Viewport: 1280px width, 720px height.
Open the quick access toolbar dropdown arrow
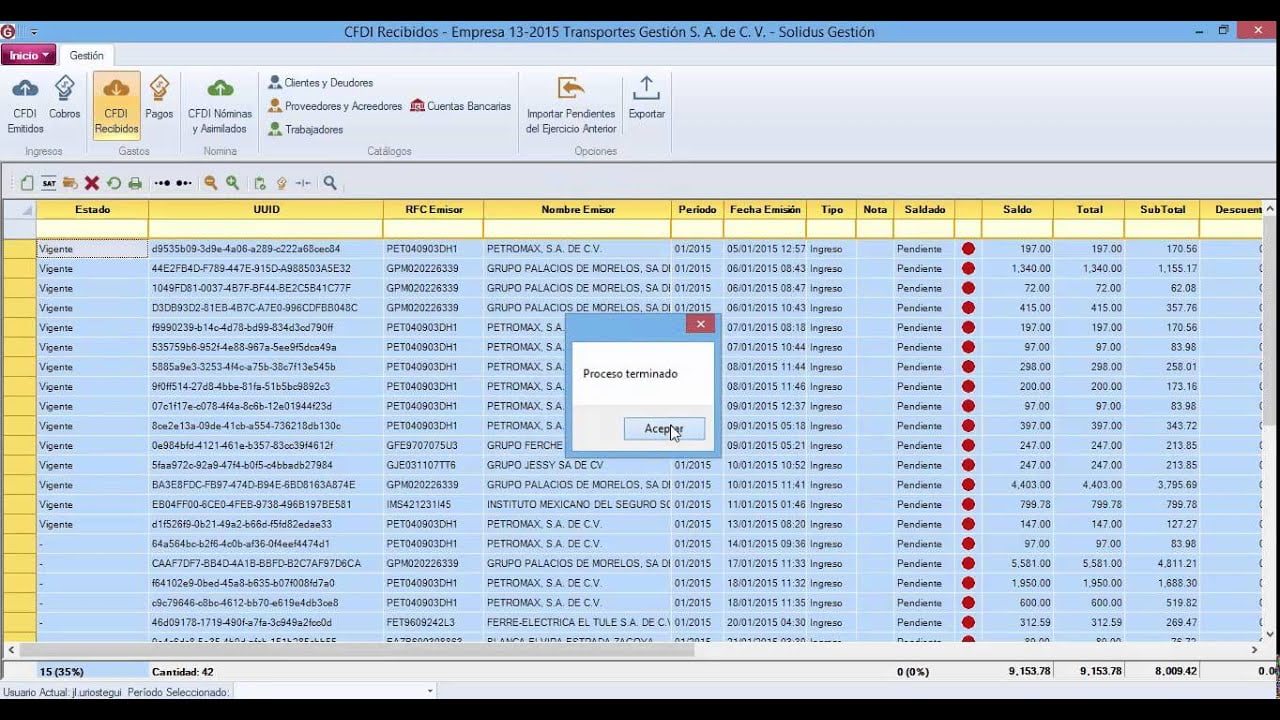tap(34, 32)
